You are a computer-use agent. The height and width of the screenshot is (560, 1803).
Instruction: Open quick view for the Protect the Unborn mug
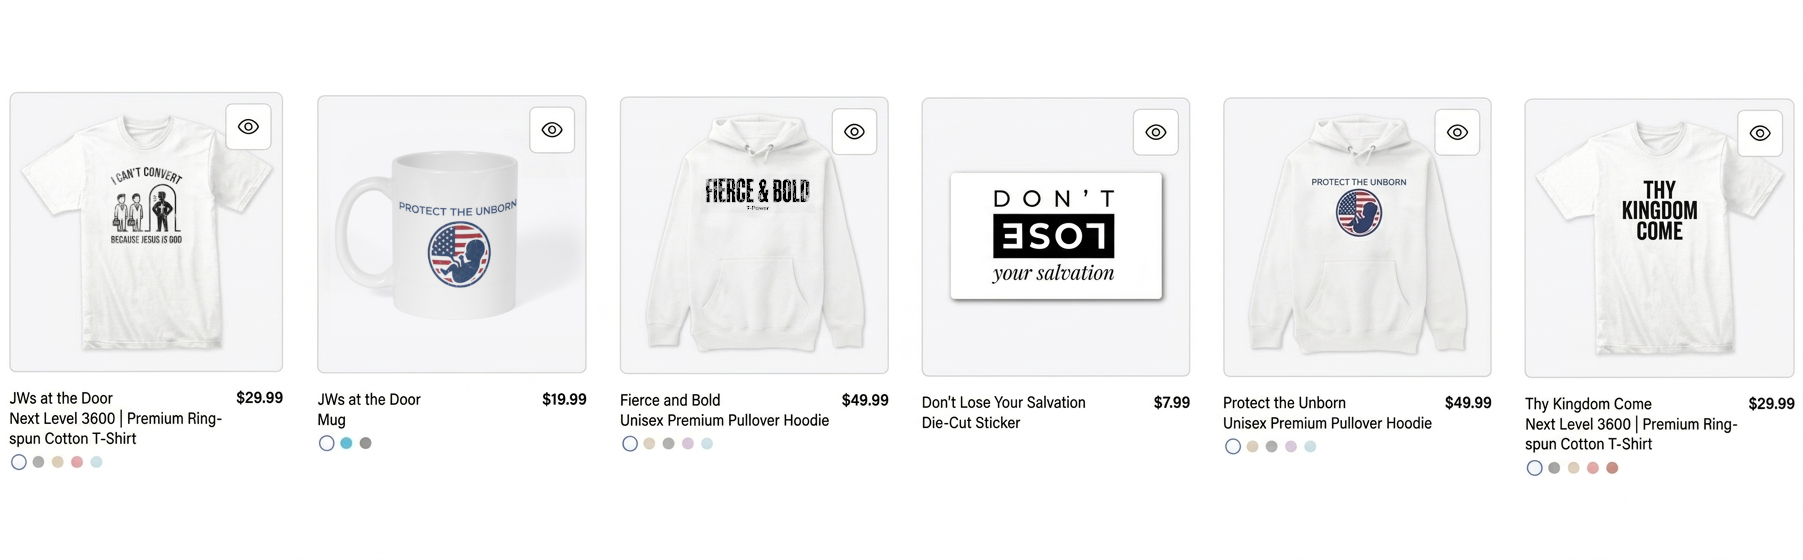coord(552,130)
